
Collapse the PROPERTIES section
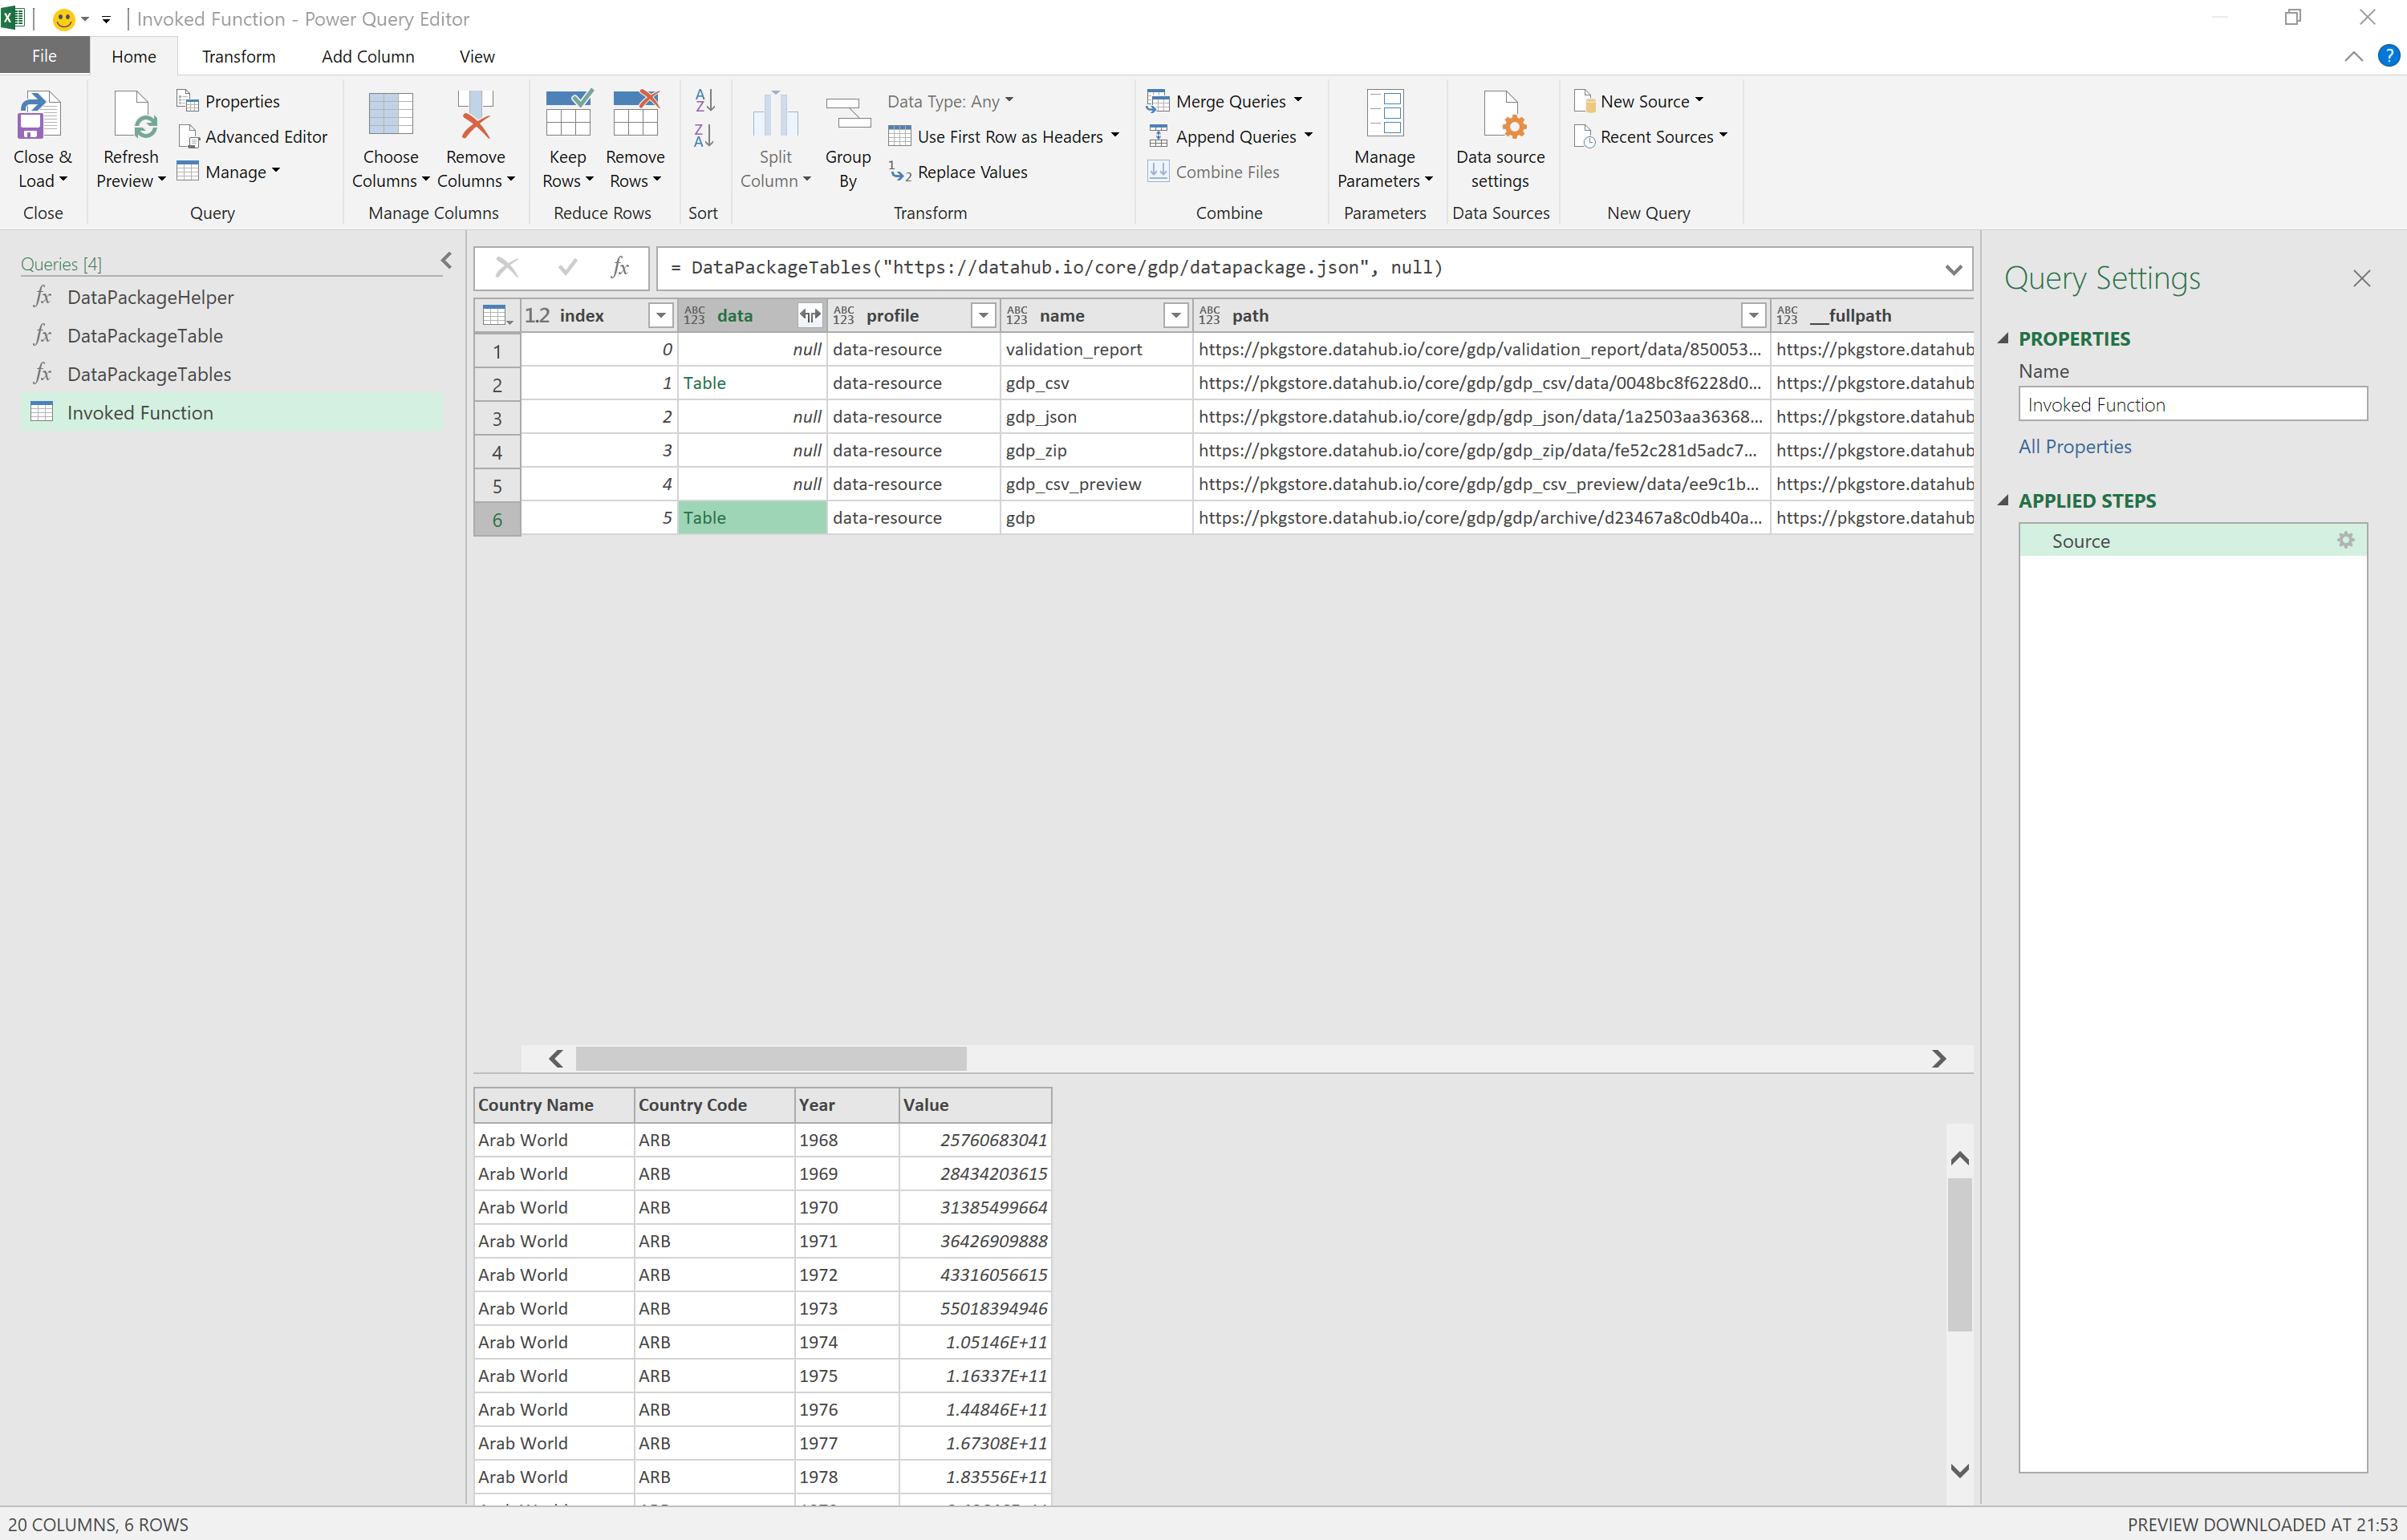tap(2003, 339)
